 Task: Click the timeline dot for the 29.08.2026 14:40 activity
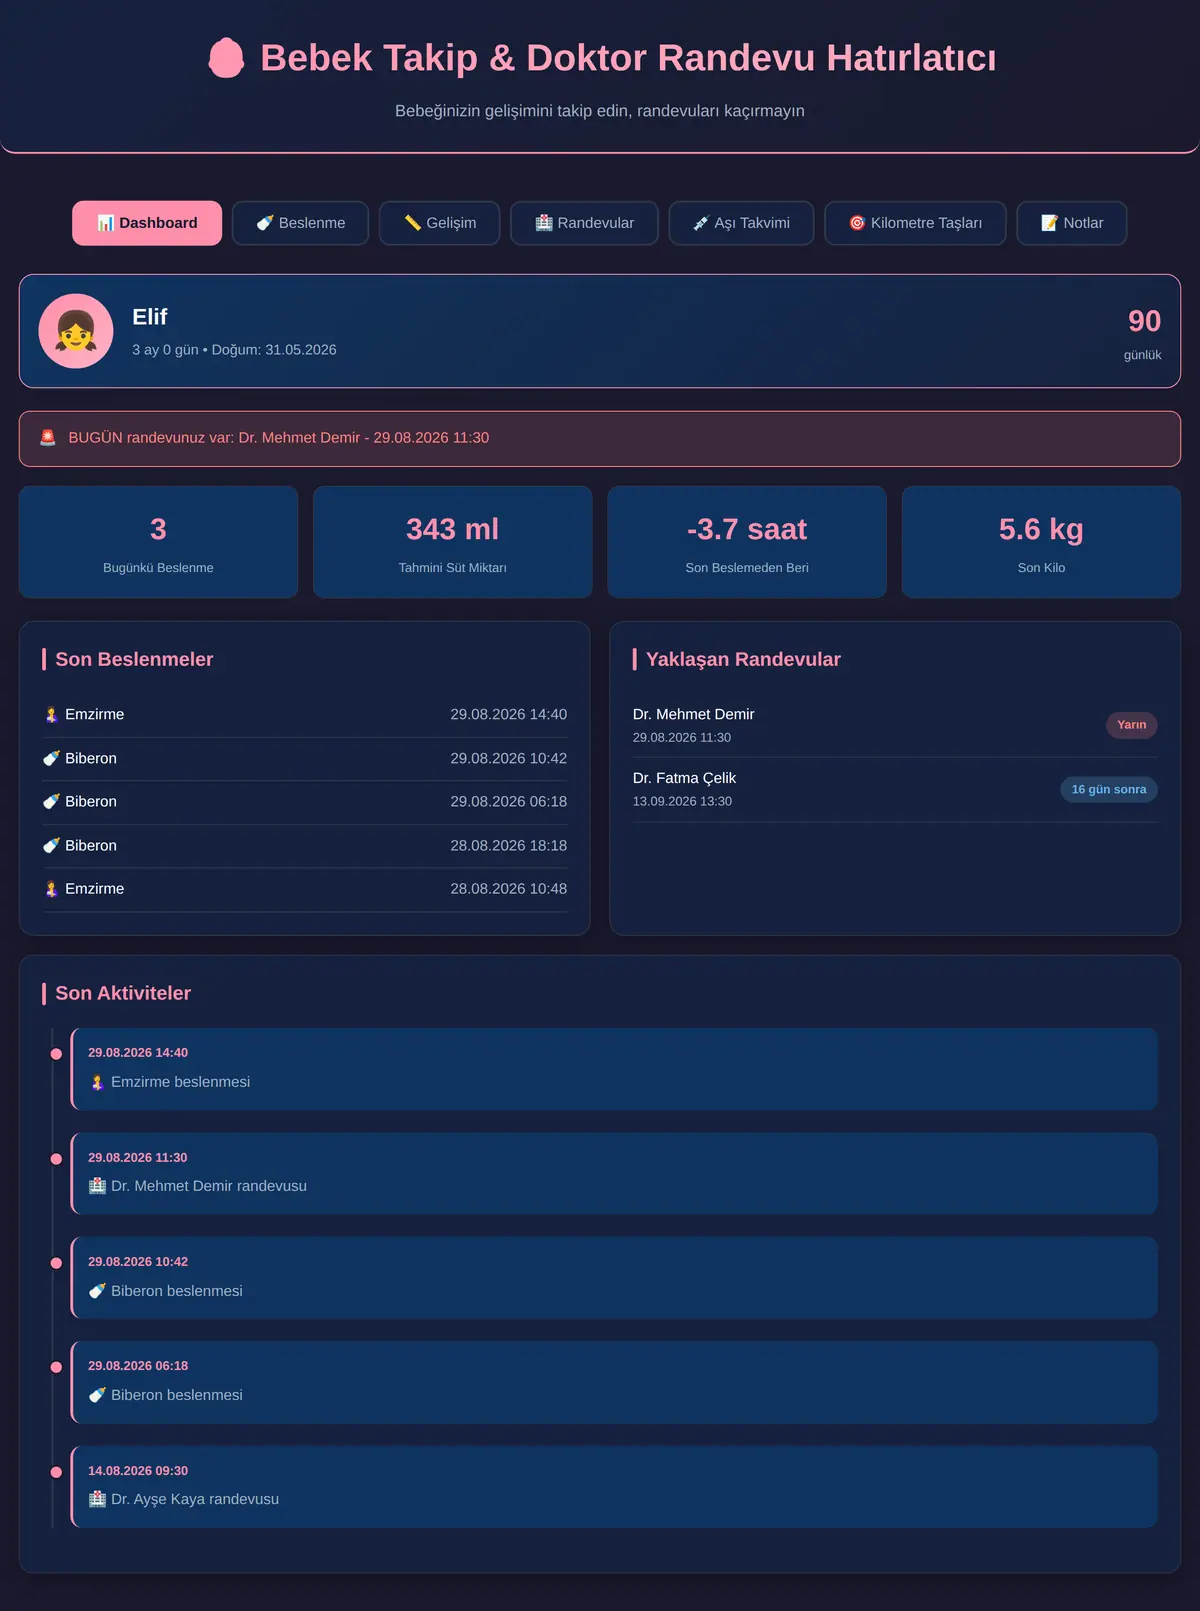(x=56, y=1054)
